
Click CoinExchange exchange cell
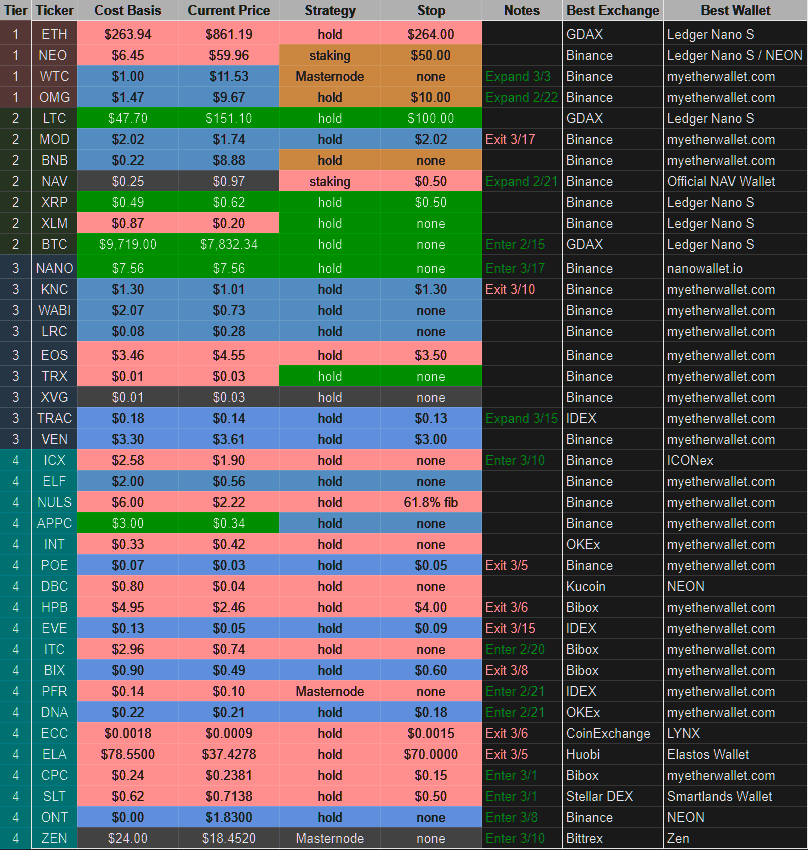point(612,733)
